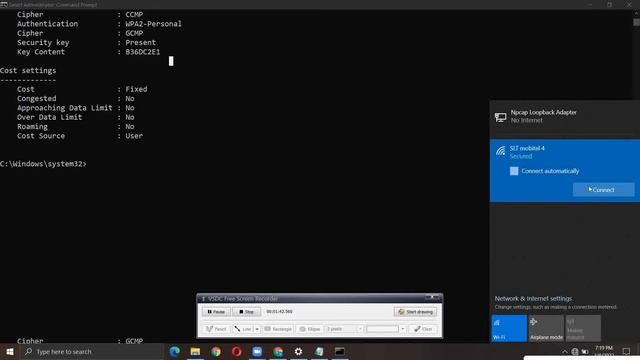This screenshot has height=360, width=640.
Task: Select the Line drawing tool
Action: pyautogui.click(x=243, y=329)
